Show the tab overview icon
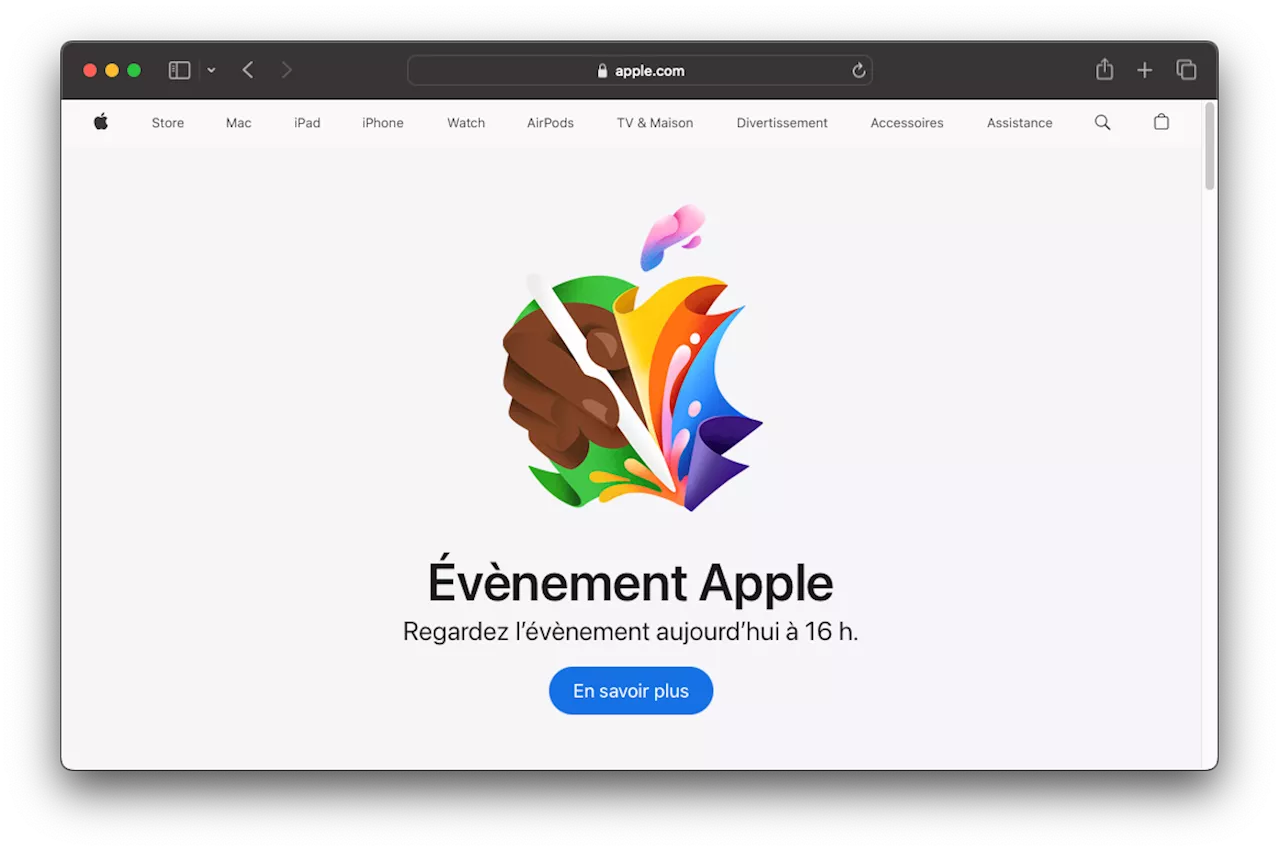 click(1186, 70)
